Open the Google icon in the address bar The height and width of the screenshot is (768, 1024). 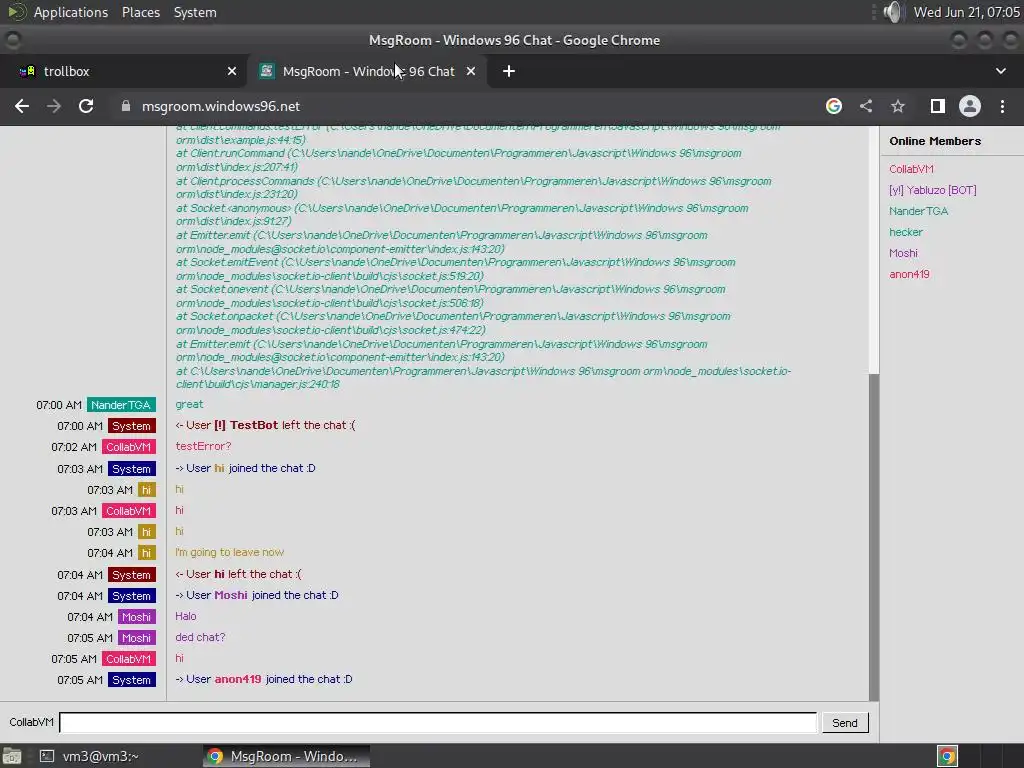tap(833, 106)
